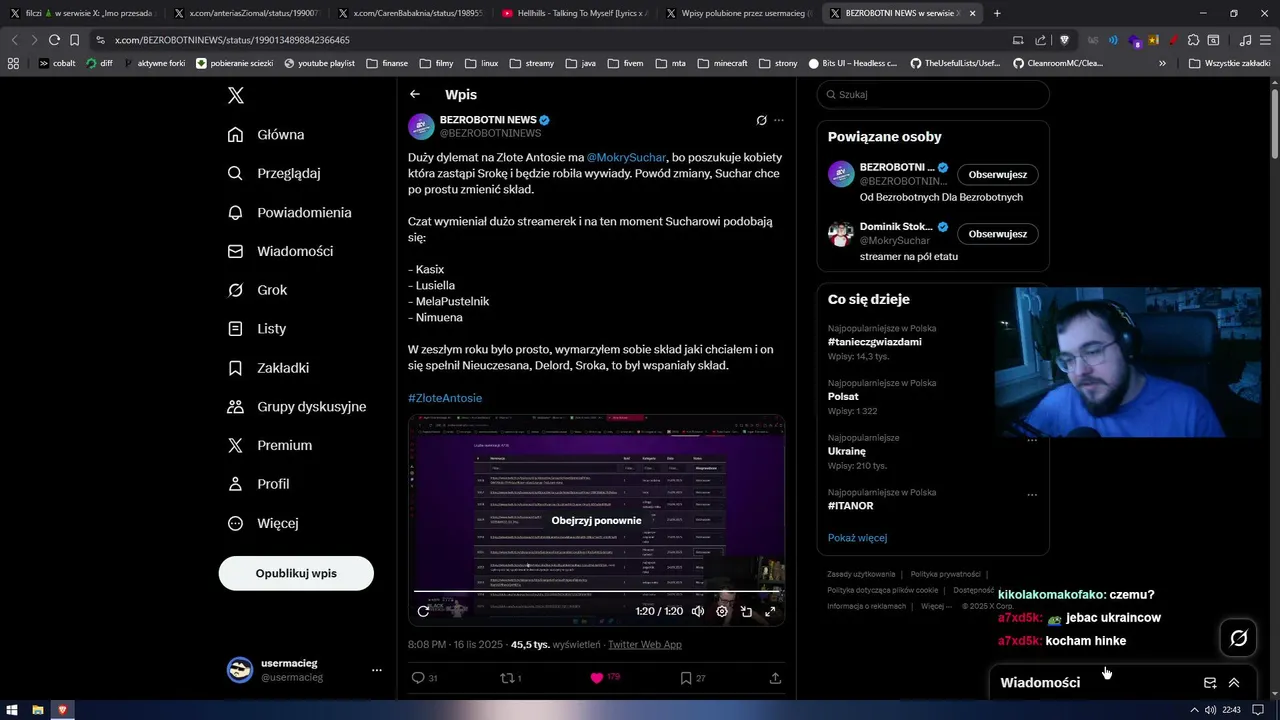Image resolution: width=1280 pixels, height=720 pixels.
Task: Open Zasady użytkowania footer link
Action: coord(861,574)
